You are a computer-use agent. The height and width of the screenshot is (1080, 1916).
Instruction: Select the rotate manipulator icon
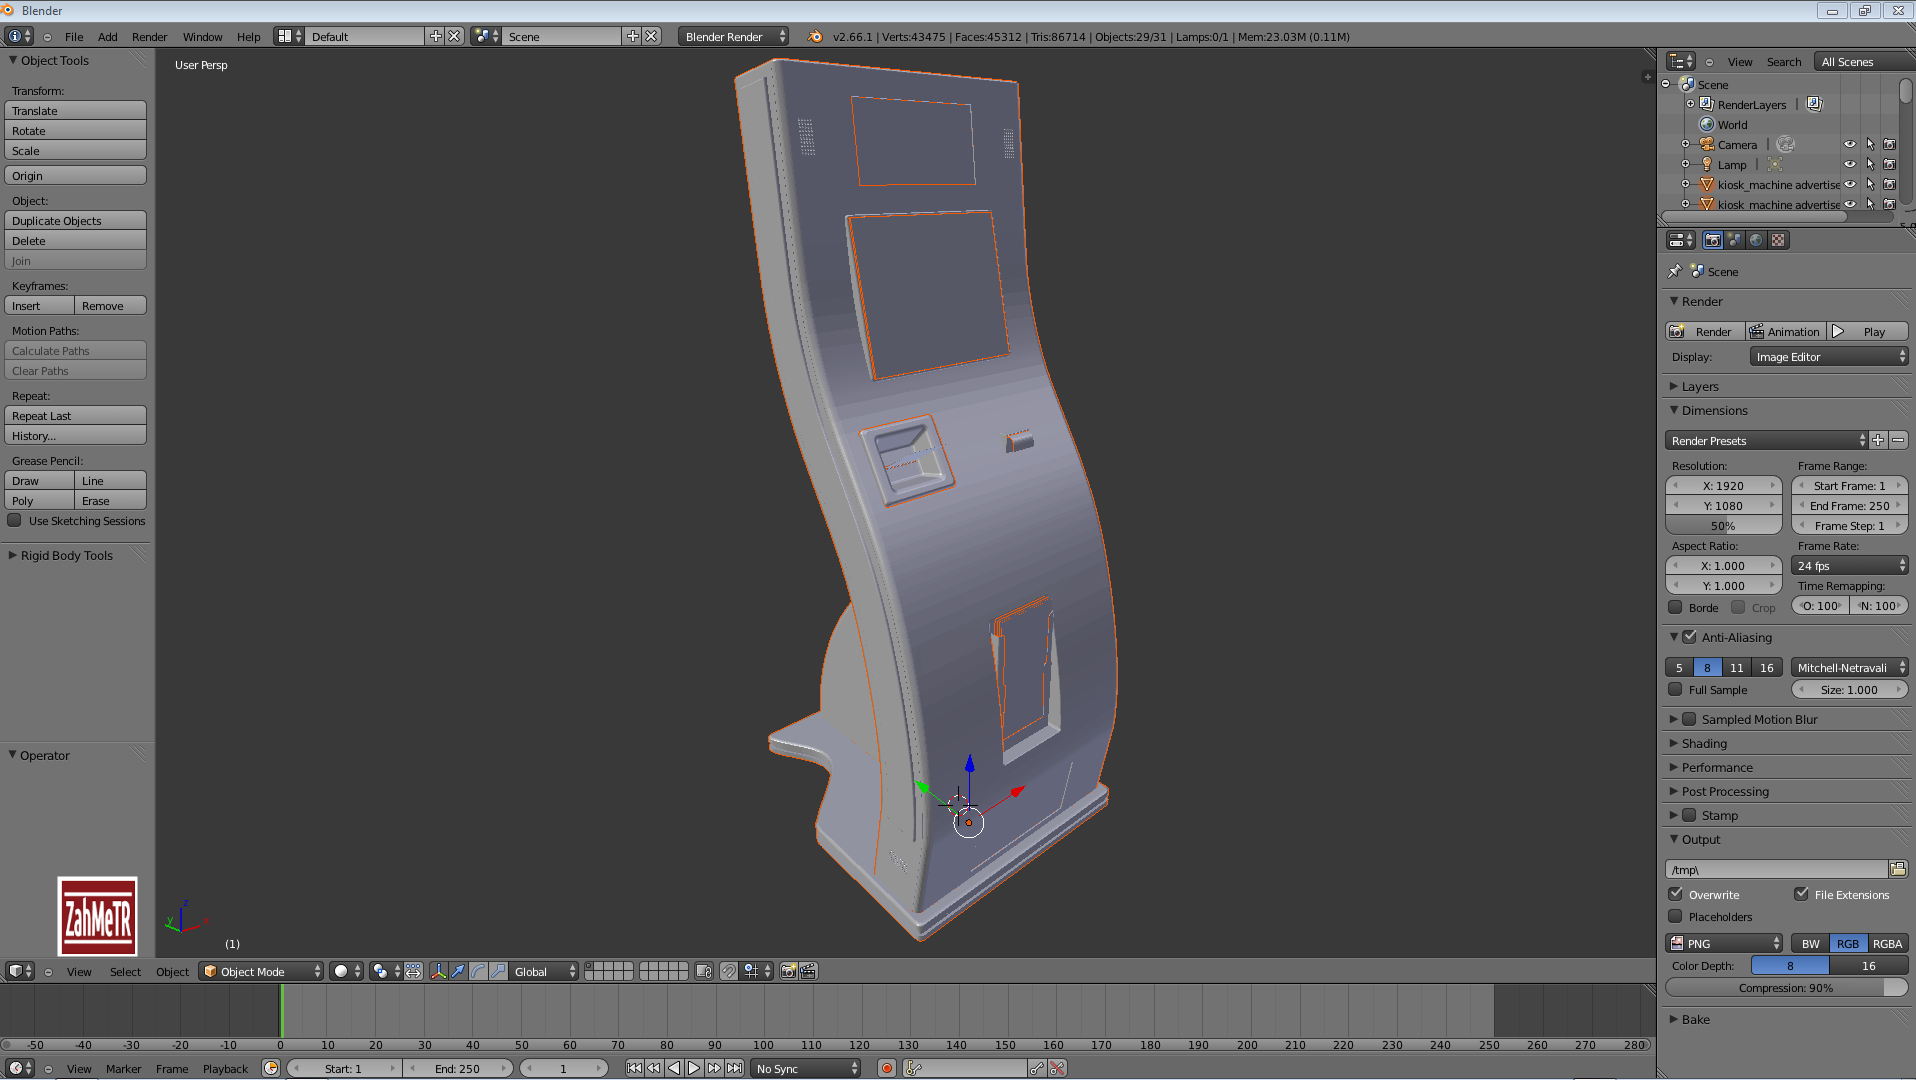(478, 971)
